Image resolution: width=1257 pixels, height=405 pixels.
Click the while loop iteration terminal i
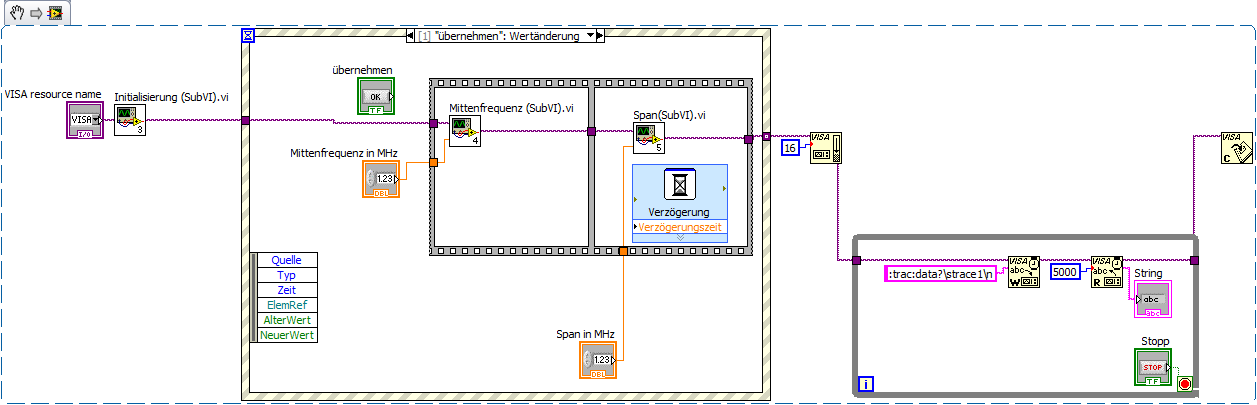click(866, 383)
